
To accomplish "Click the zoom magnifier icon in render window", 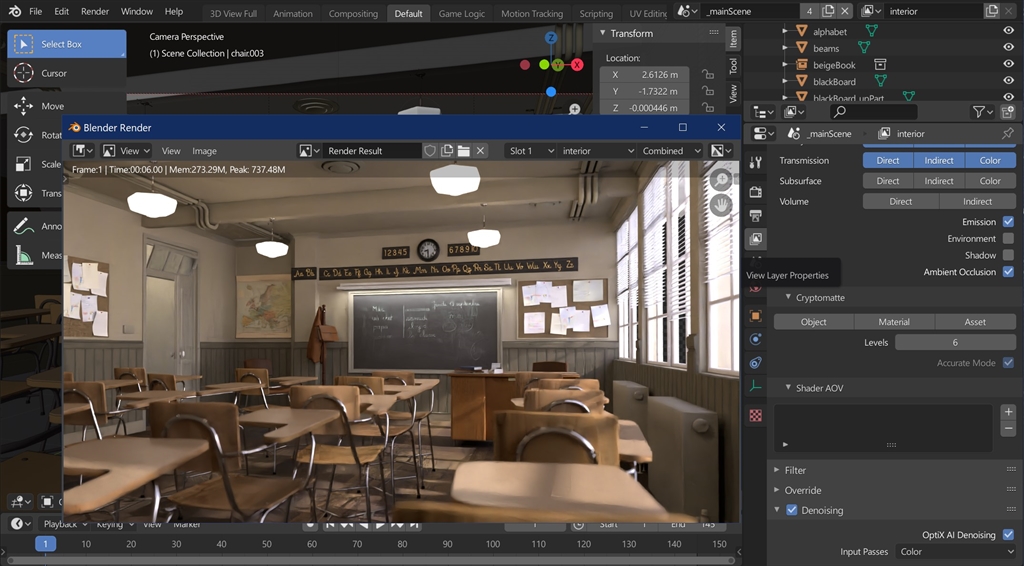I will click(x=721, y=179).
